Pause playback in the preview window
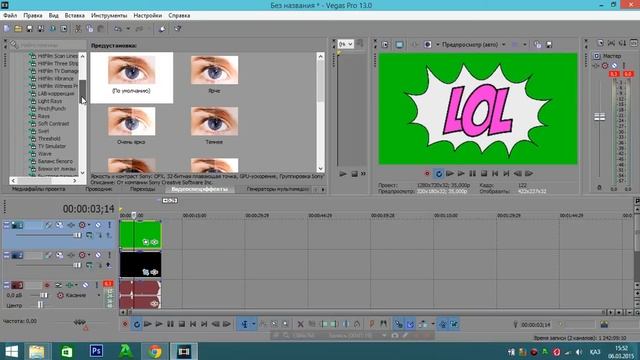640x360 pixels. click(x=472, y=173)
